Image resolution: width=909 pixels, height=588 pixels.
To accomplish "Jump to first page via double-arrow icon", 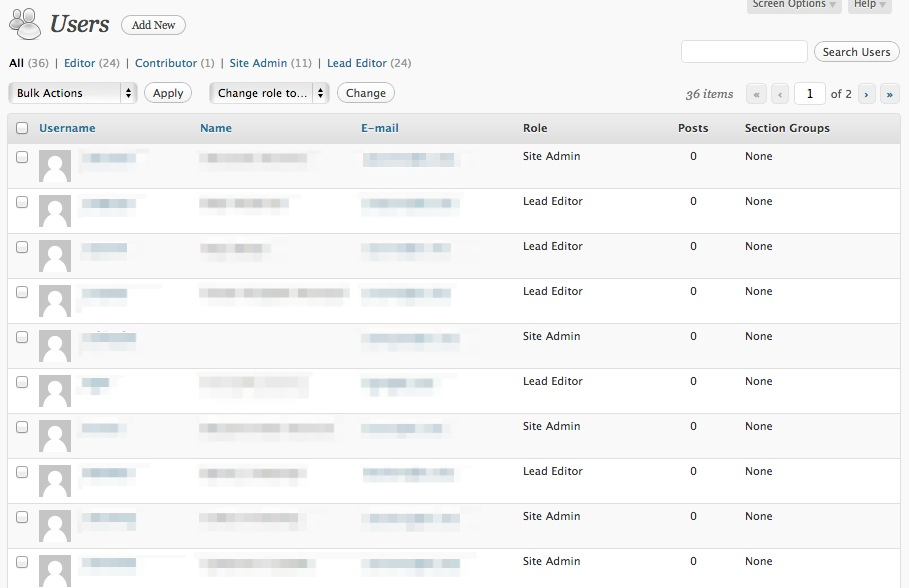I will pos(756,93).
